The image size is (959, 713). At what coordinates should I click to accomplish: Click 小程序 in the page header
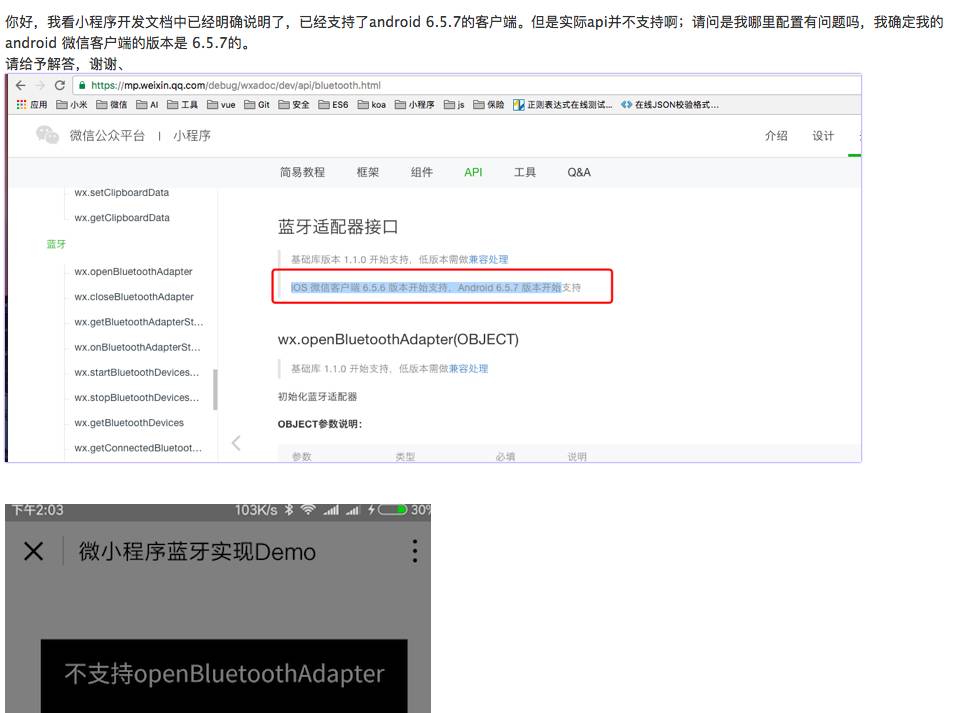click(x=191, y=136)
